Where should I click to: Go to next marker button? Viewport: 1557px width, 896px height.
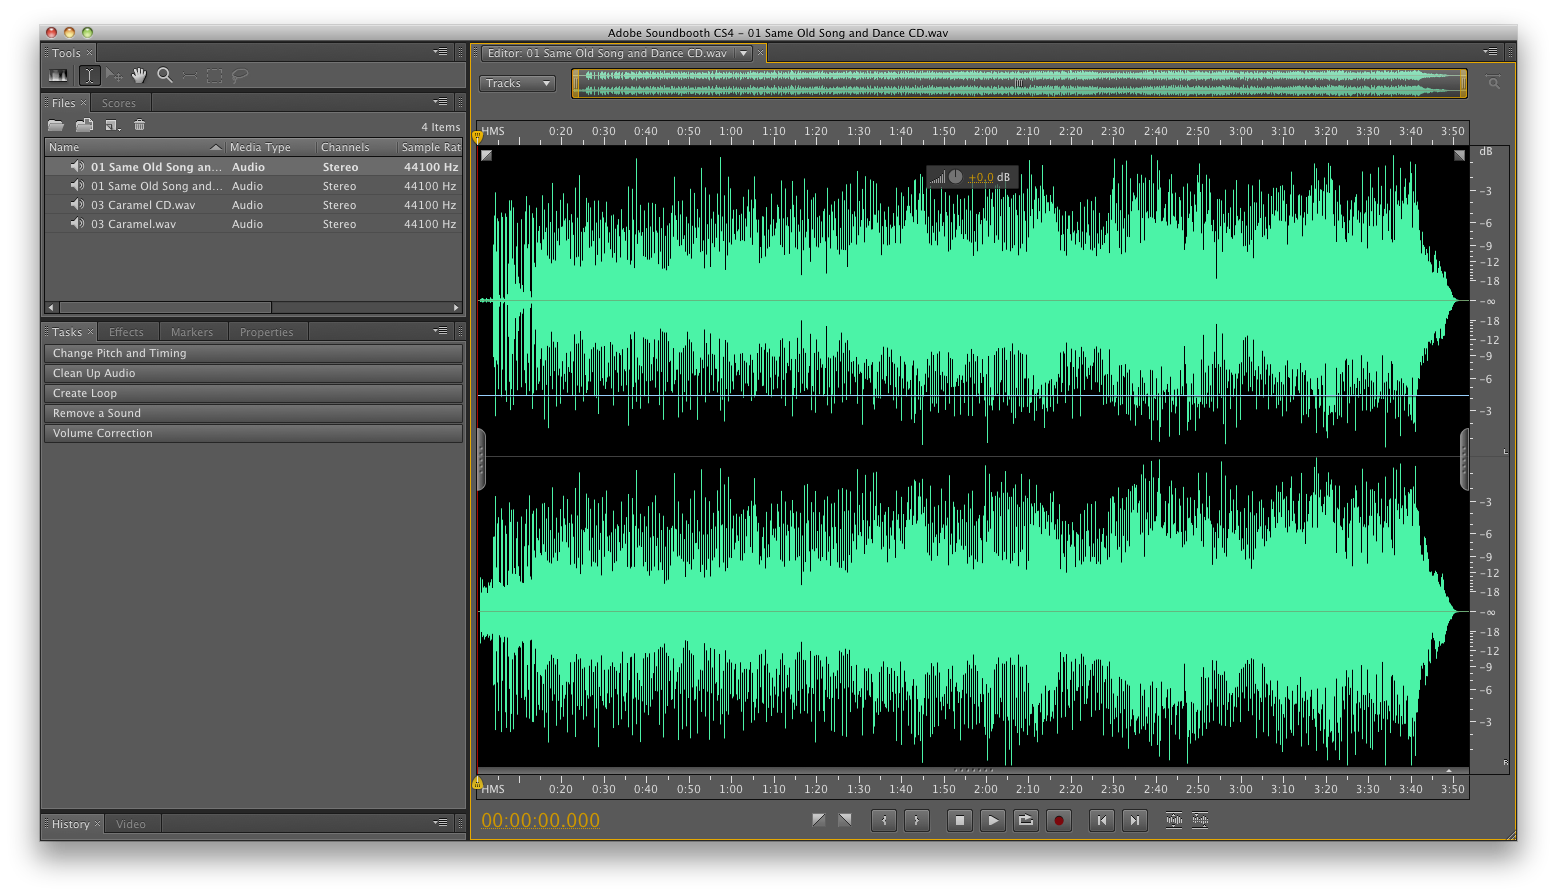pos(1135,820)
